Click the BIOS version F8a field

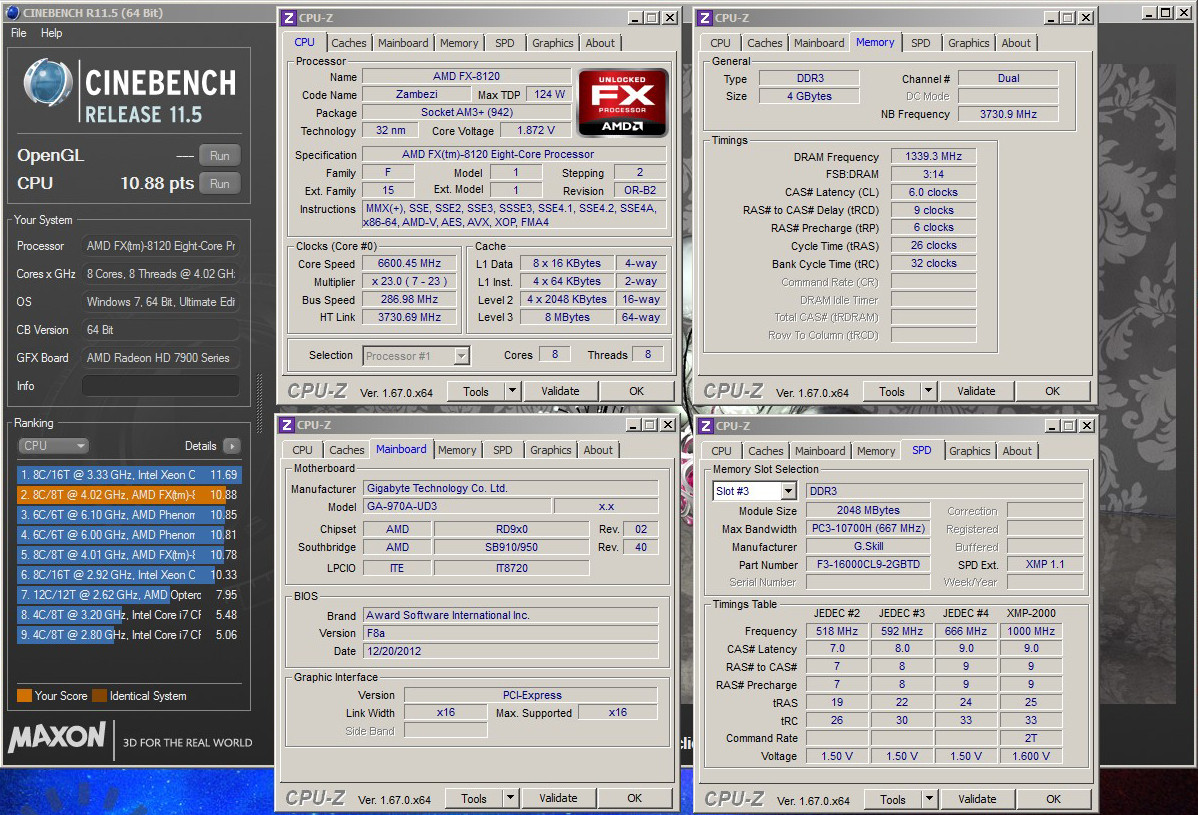point(510,633)
